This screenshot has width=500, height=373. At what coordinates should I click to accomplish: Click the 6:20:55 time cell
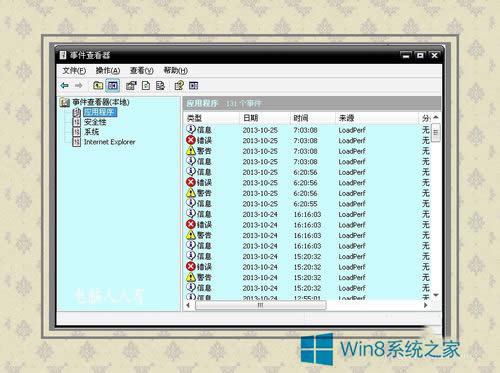click(305, 204)
